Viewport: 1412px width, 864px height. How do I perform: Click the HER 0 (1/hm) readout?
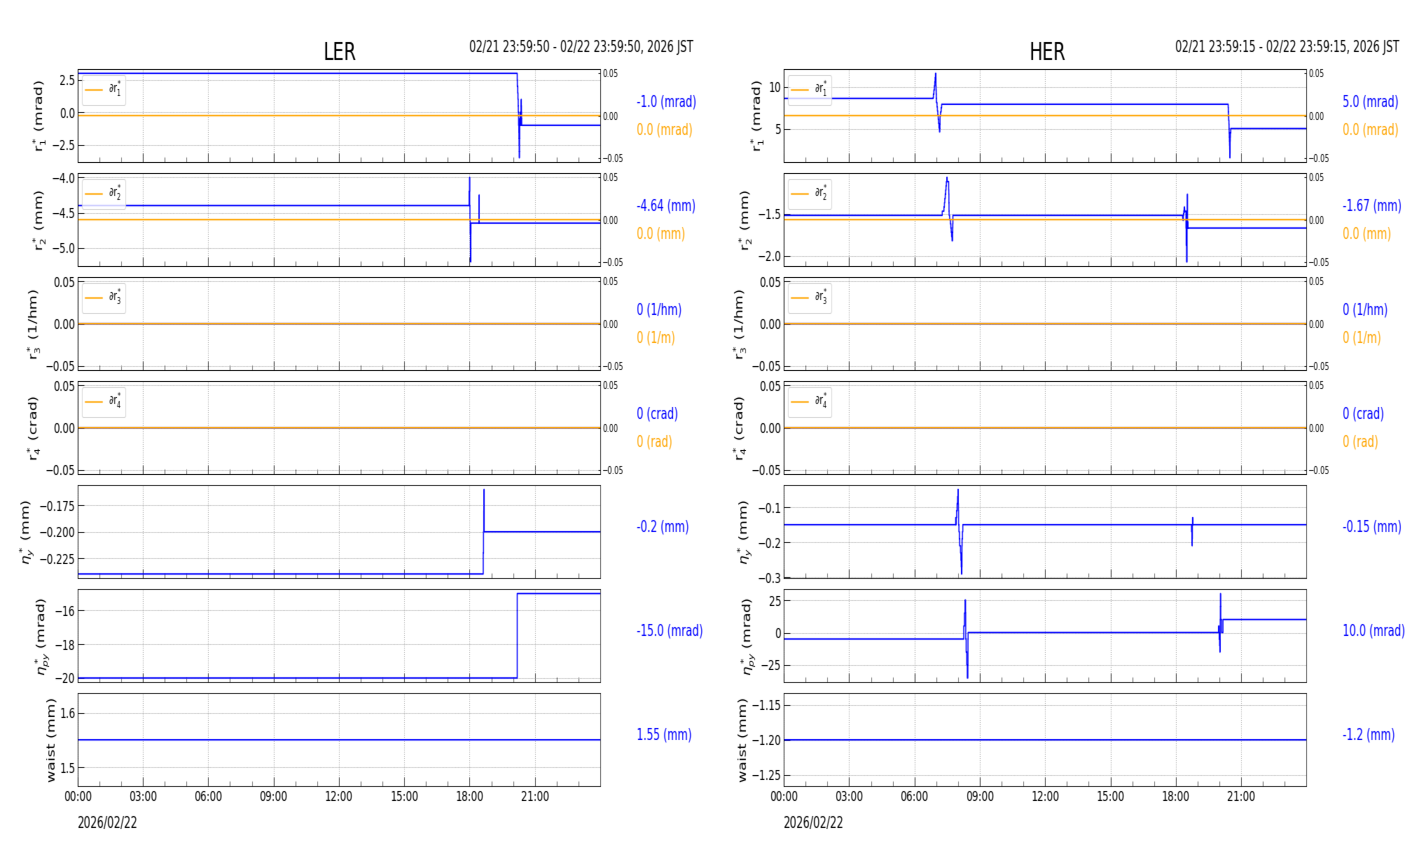coord(1365,310)
